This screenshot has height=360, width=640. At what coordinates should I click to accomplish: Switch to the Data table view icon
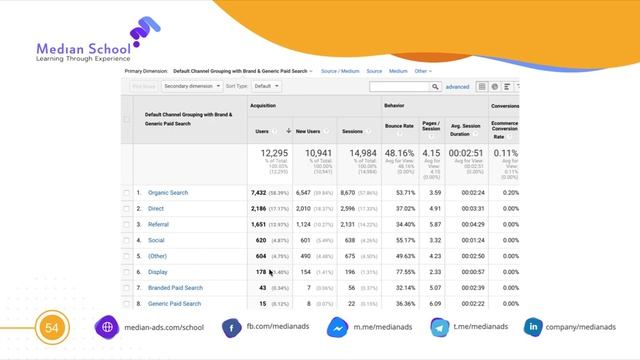click(x=482, y=87)
